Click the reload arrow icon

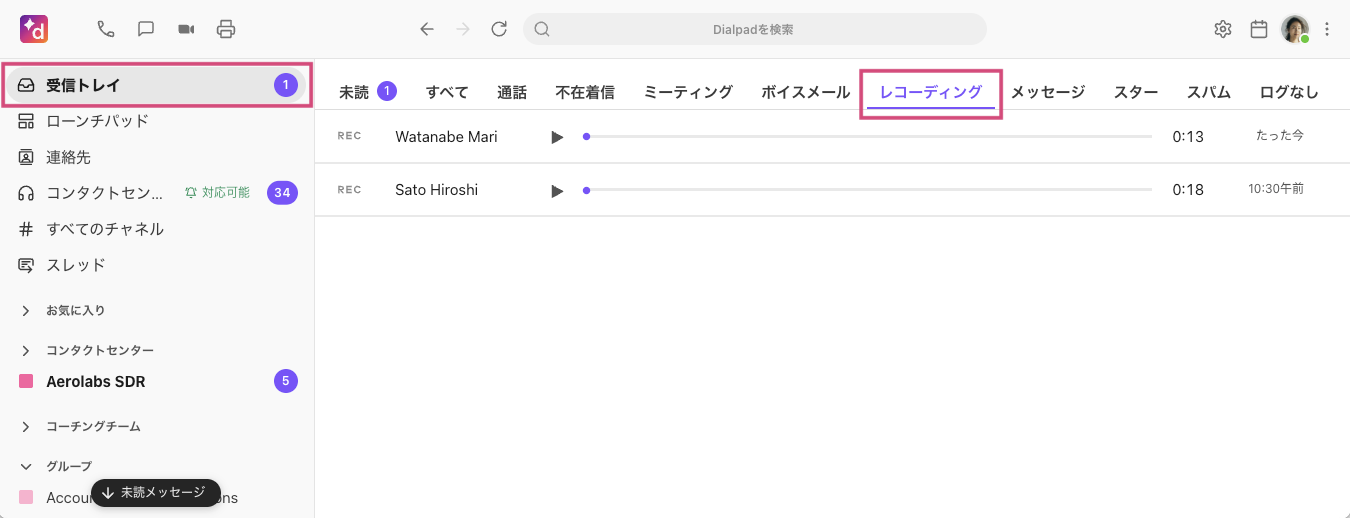[x=499, y=29]
